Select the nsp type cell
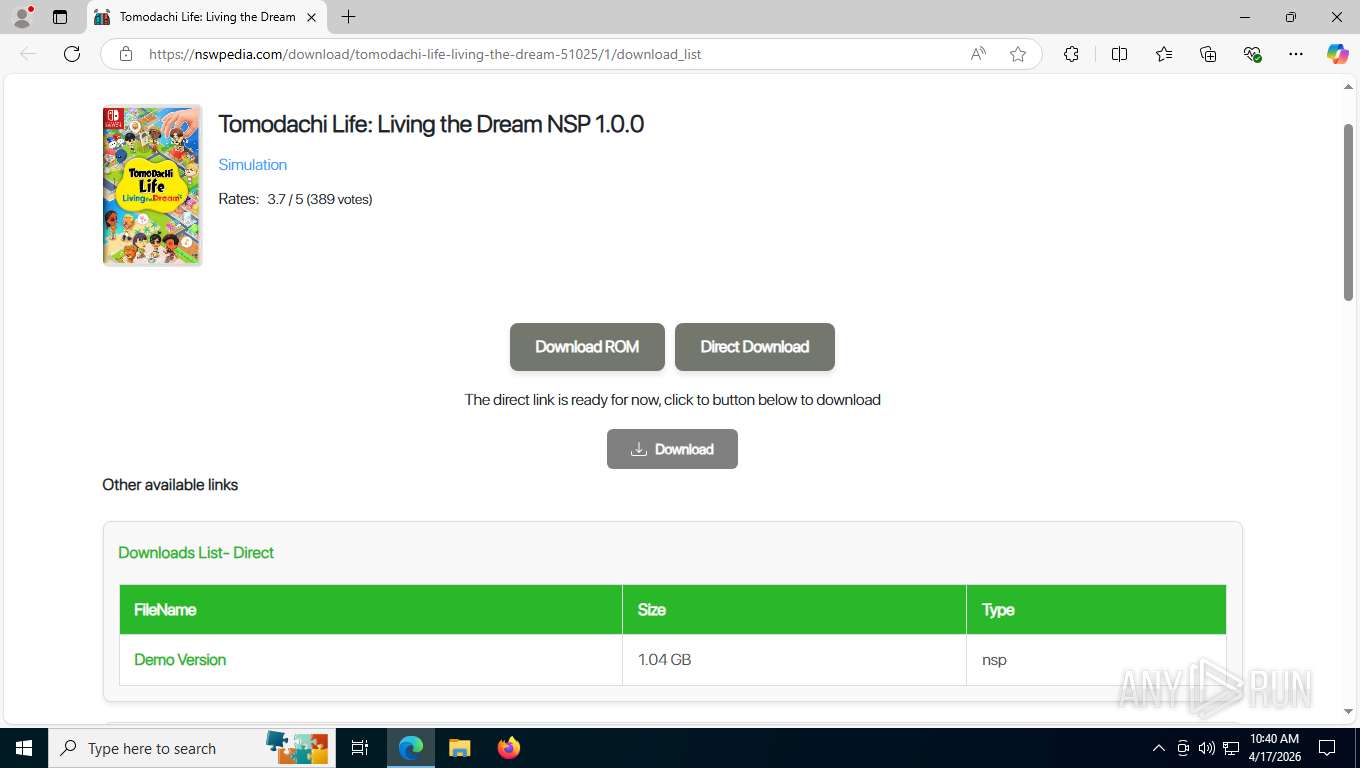Viewport: 1360px width, 768px height. tap(1096, 660)
